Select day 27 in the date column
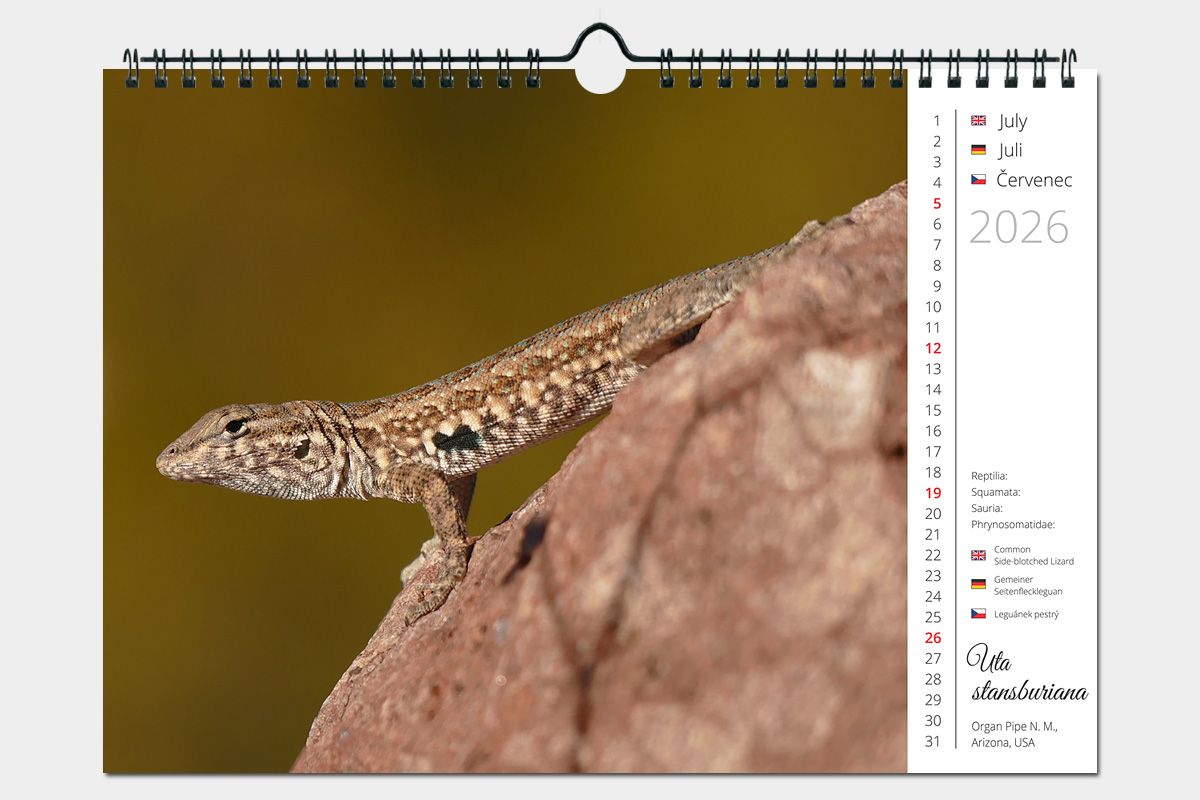 point(933,658)
